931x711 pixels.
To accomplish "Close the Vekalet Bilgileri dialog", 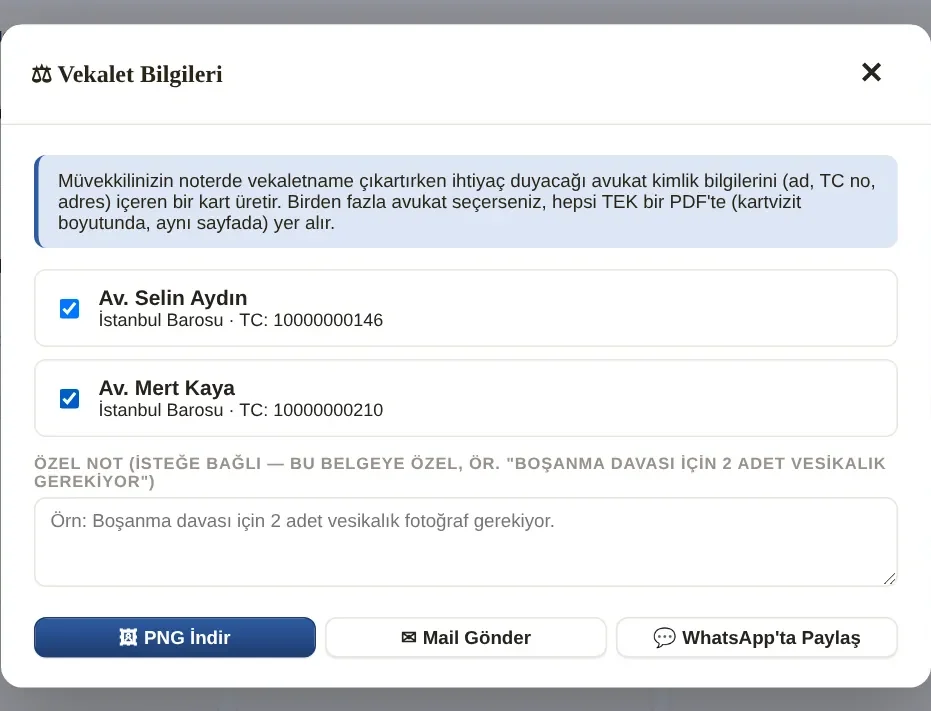I will point(871,72).
